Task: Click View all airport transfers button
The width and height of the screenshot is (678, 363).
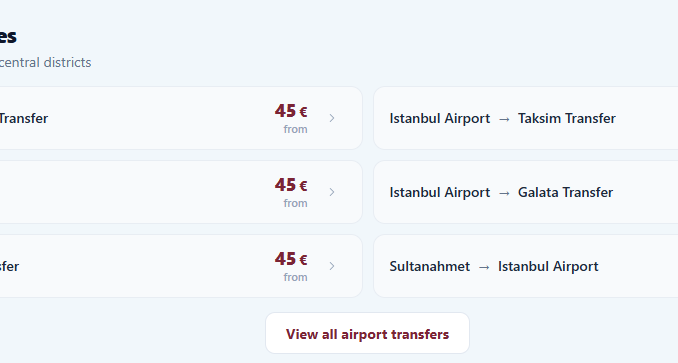Action: [368, 333]
